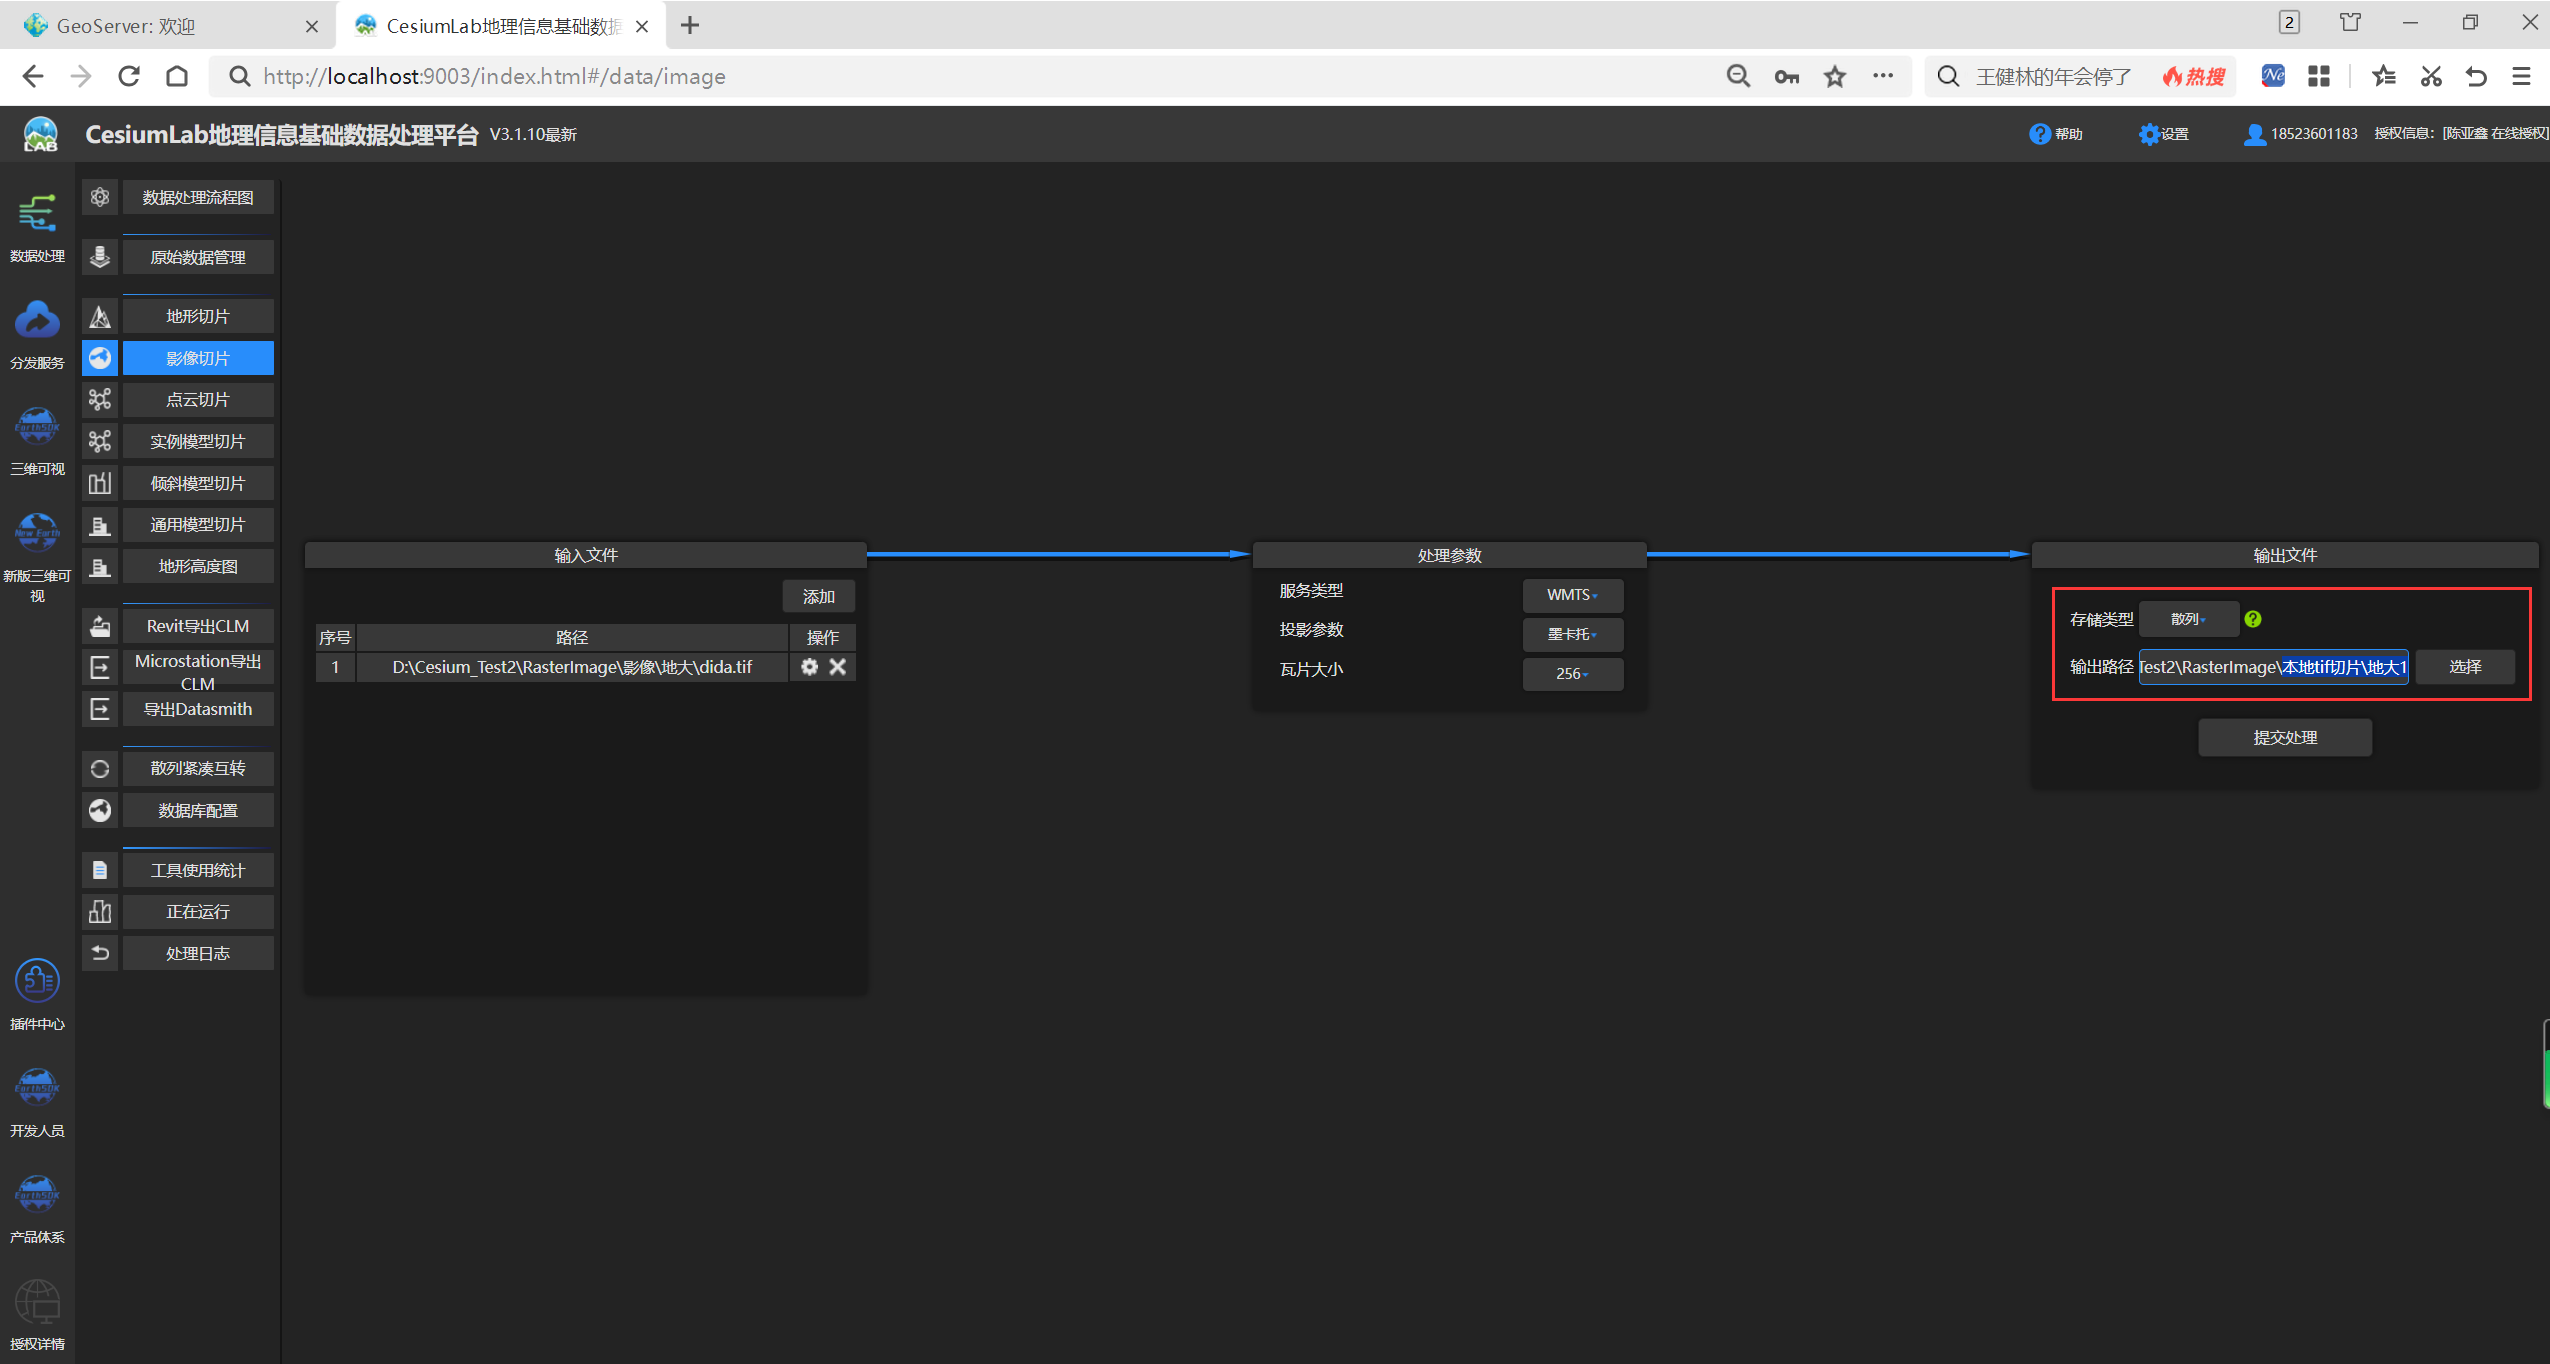Go back with the browser back arrow
Viewport: 2550px width, 1364px height.
click(x=33, y=76)
